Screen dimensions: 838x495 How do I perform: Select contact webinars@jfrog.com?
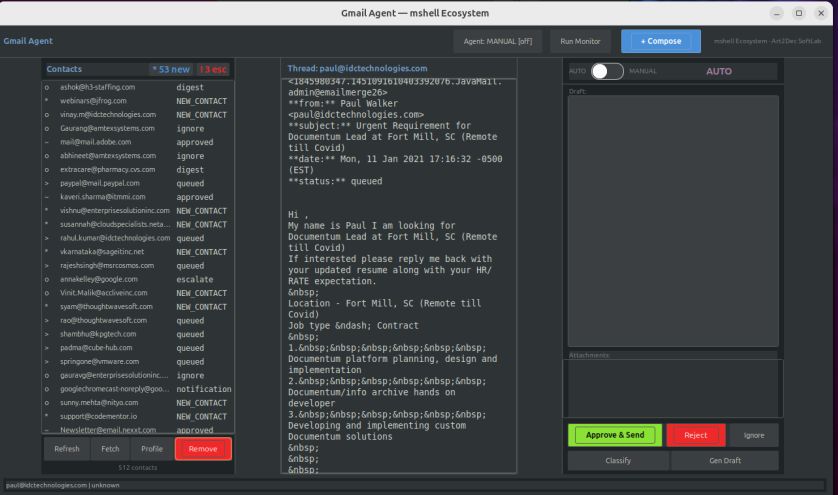138,101
